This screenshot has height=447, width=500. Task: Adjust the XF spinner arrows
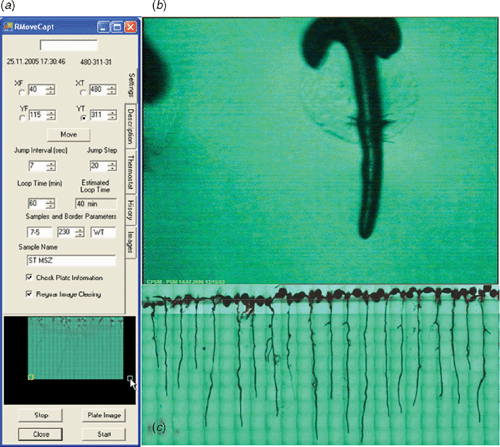click(x=51, y=90)
